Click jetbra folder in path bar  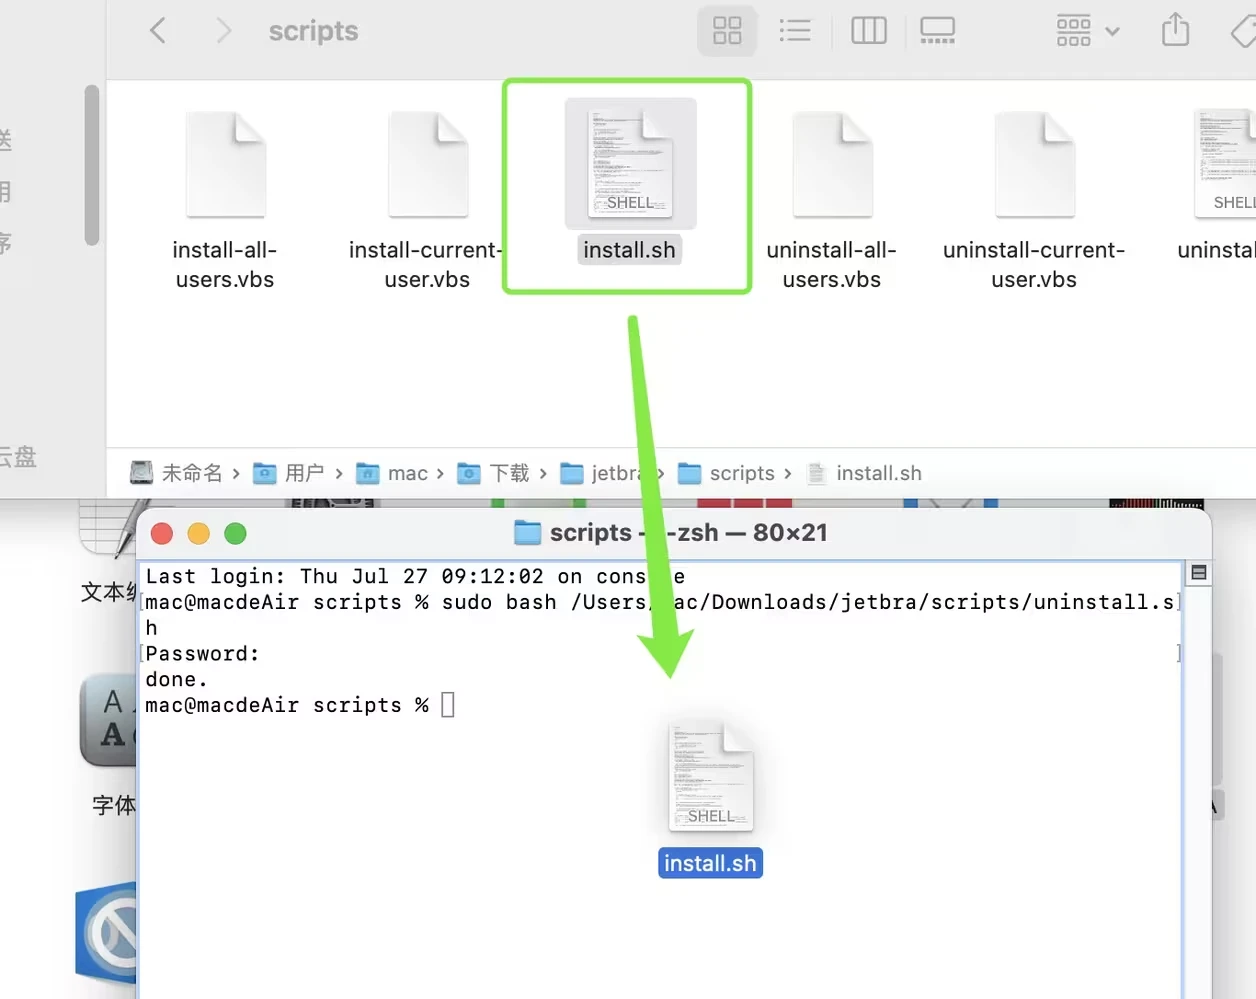tap(602, 473)
